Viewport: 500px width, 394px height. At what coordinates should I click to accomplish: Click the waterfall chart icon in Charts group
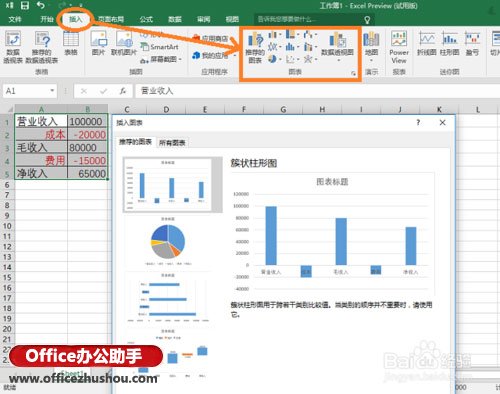coord(308,34)
